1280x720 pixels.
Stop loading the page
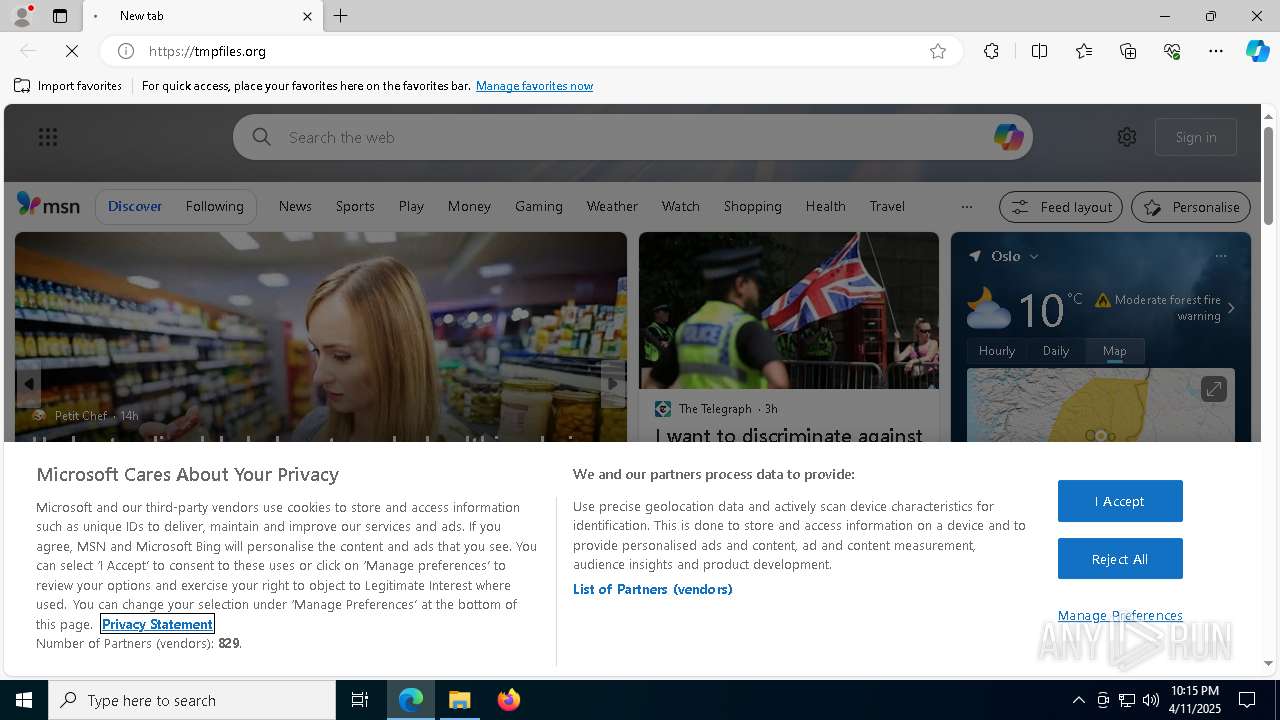click(x=72, y=51)
